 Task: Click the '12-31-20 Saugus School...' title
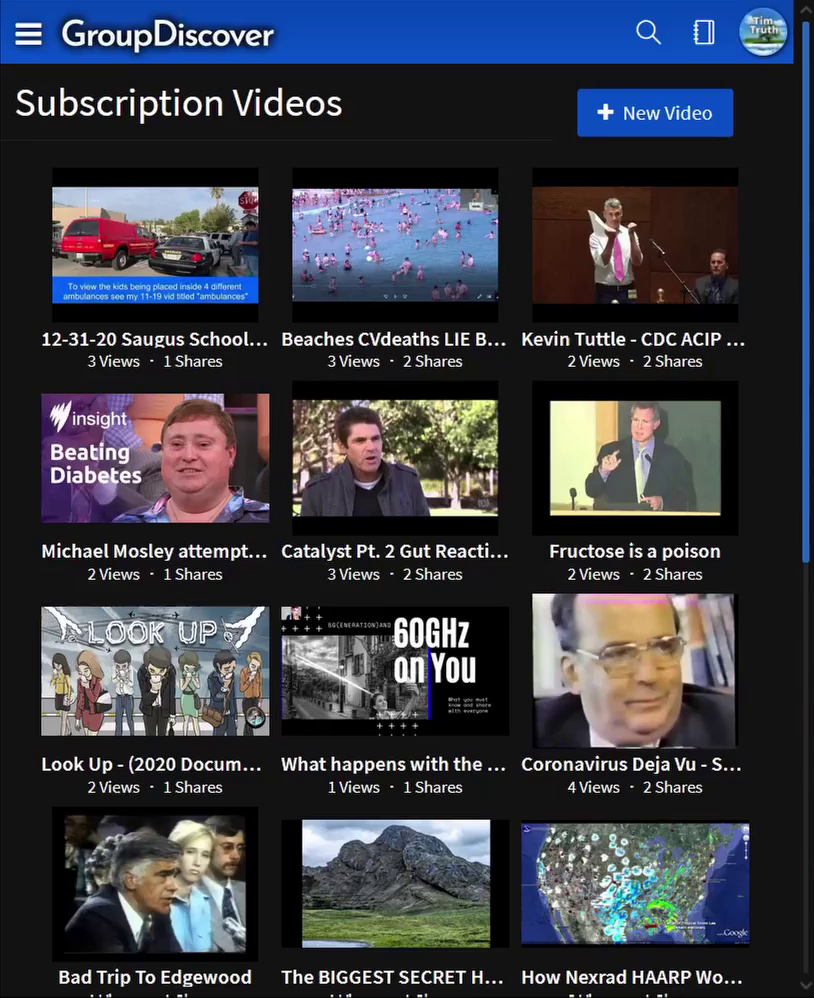tap(155, 339)
